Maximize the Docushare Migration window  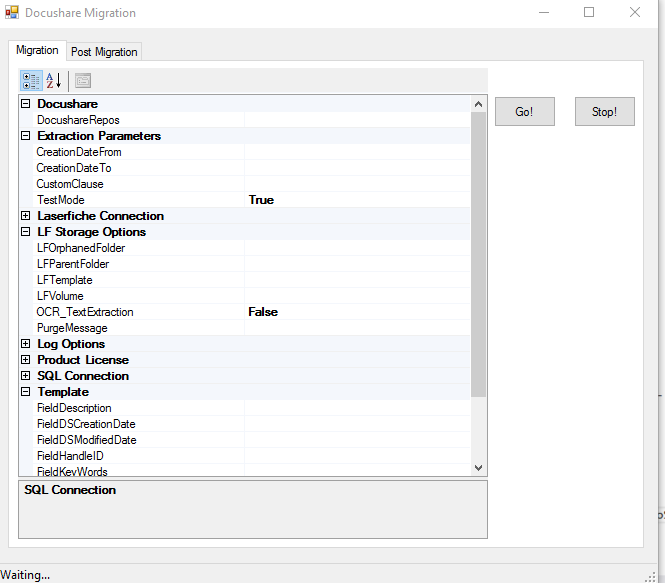point(589,12)
